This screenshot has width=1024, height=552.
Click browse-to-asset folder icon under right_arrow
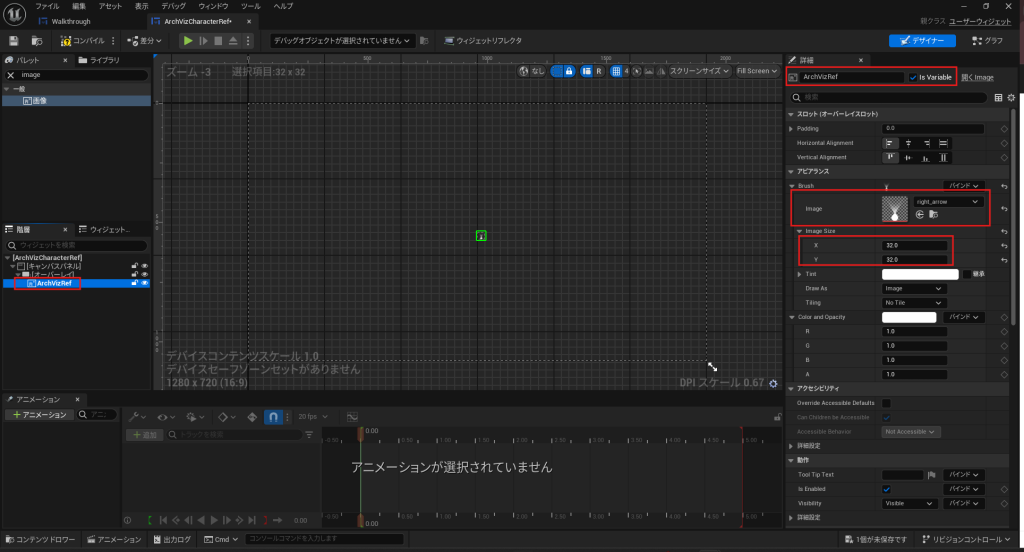coord(933,215)
